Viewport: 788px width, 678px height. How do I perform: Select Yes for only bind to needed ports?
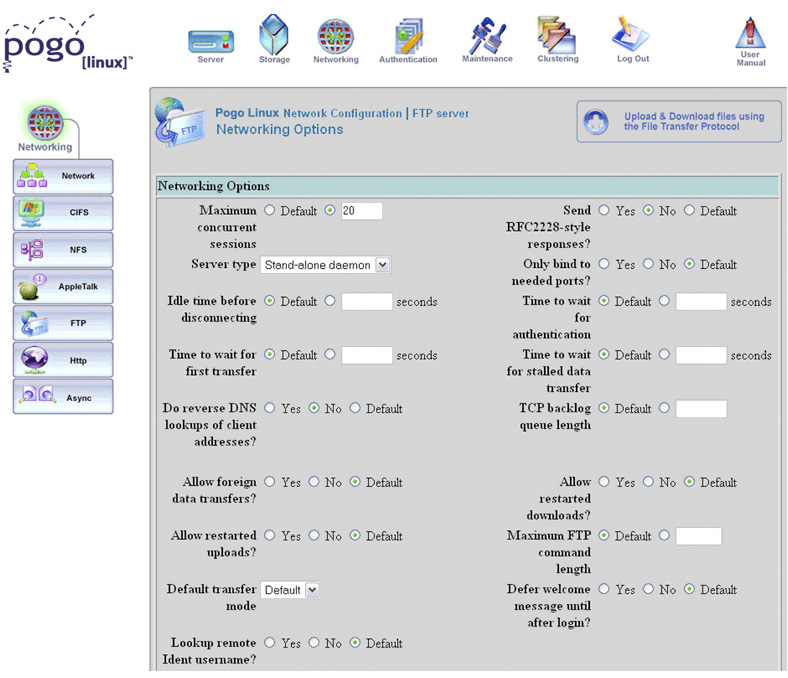click(604, 264)
